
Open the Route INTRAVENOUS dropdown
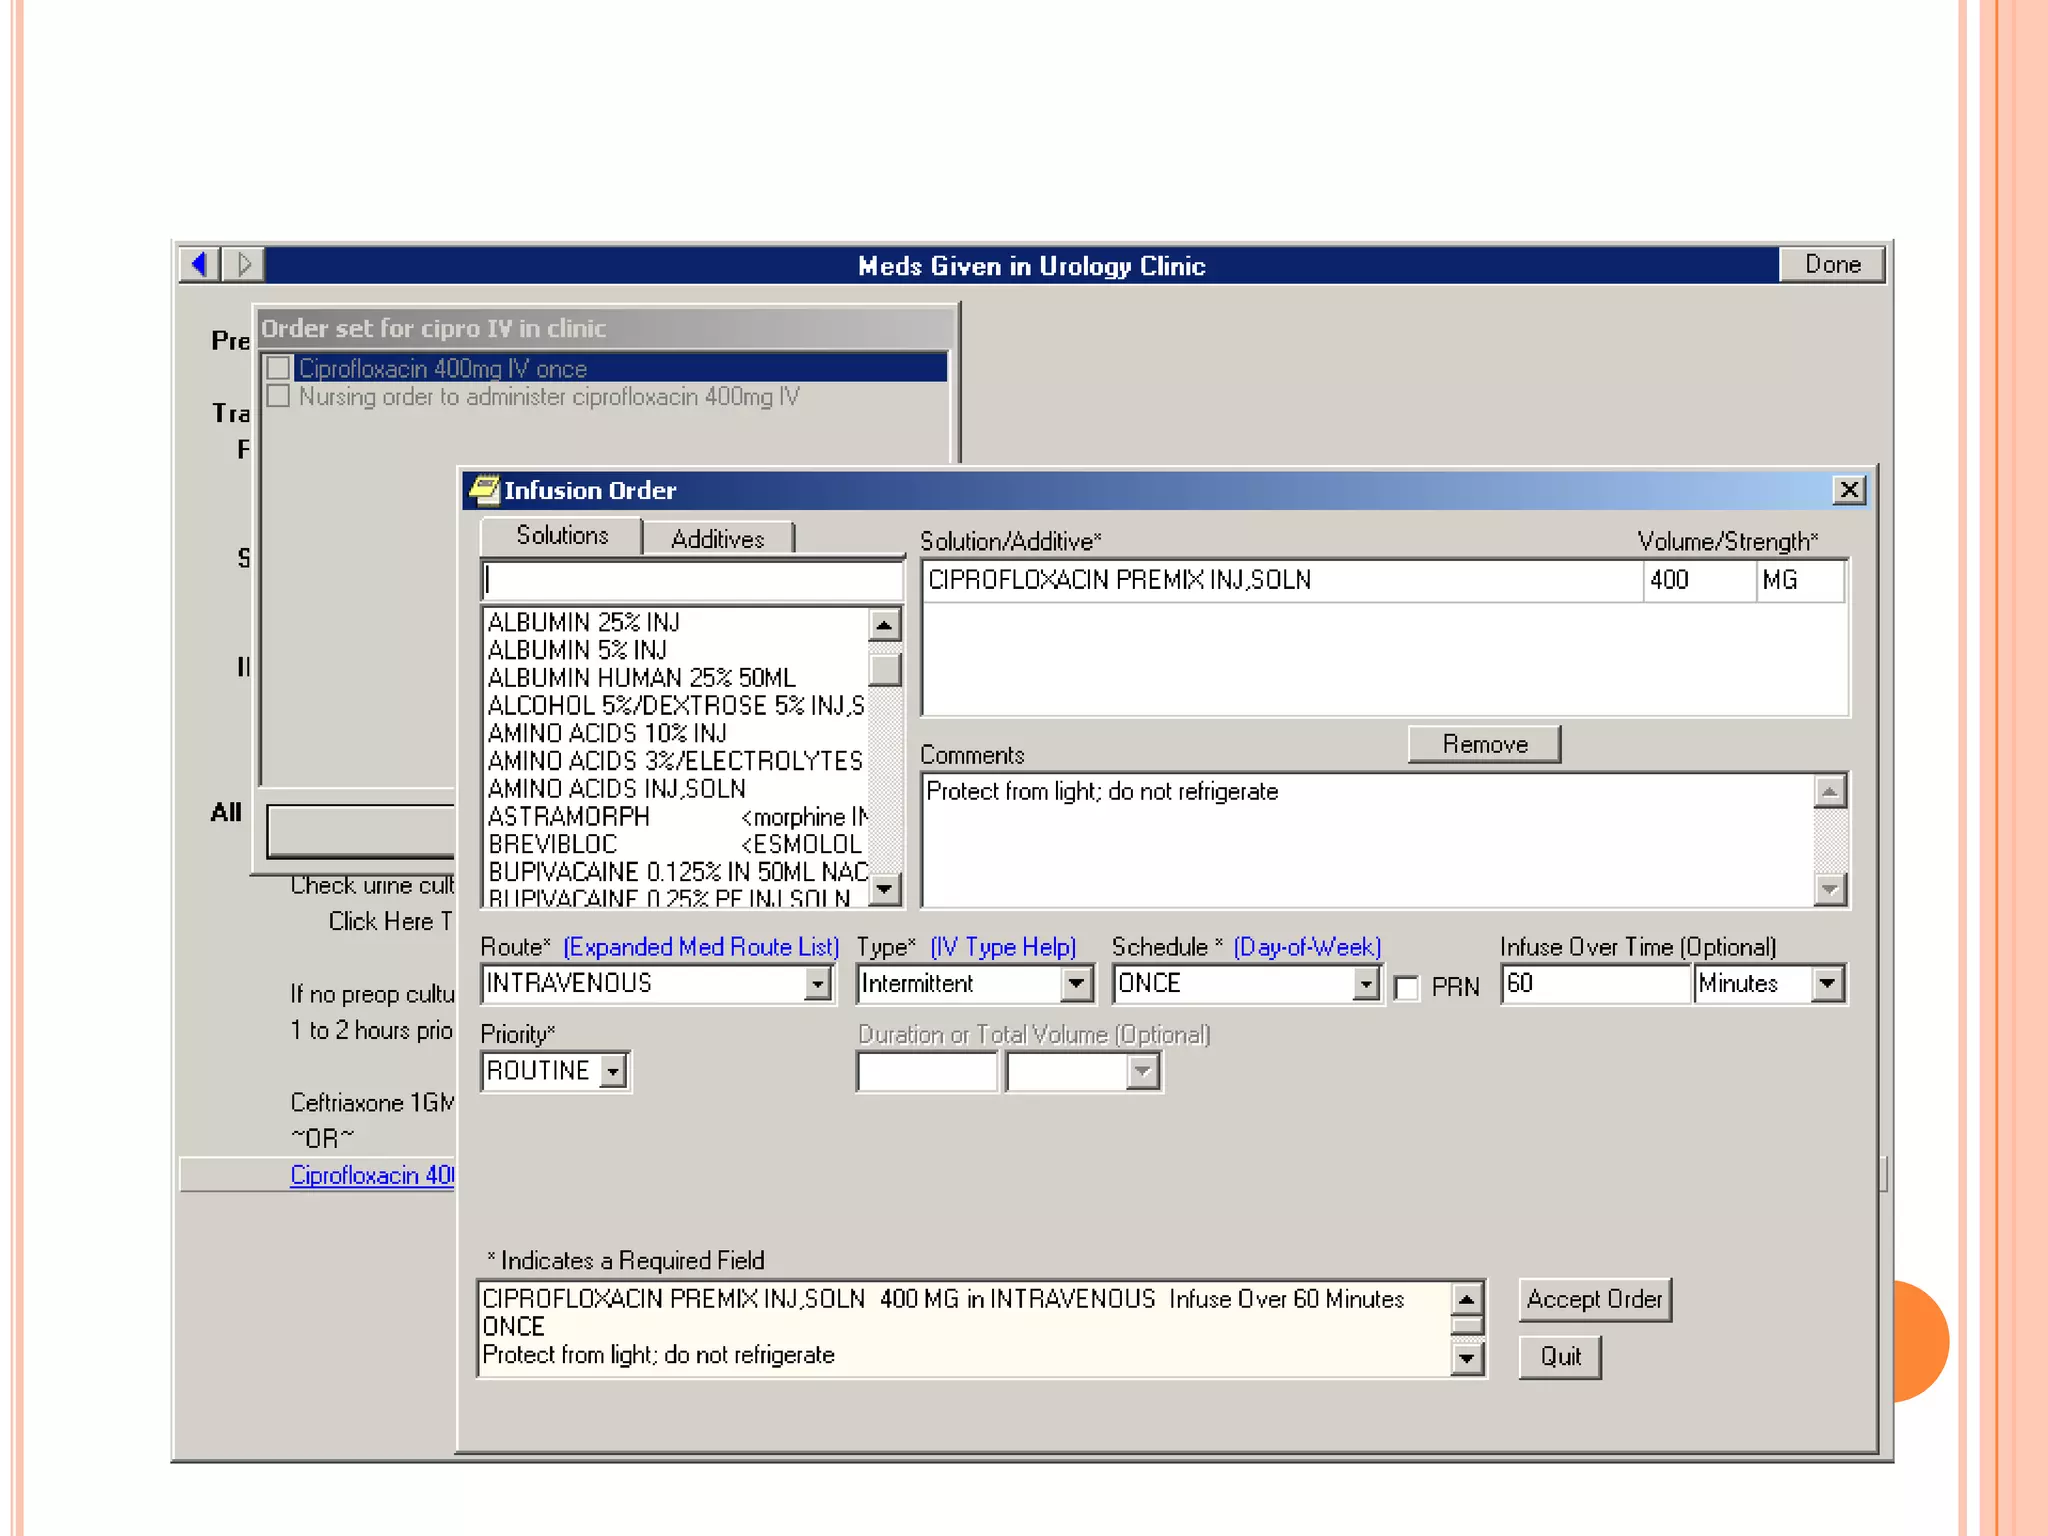click(x=817, y=984)
